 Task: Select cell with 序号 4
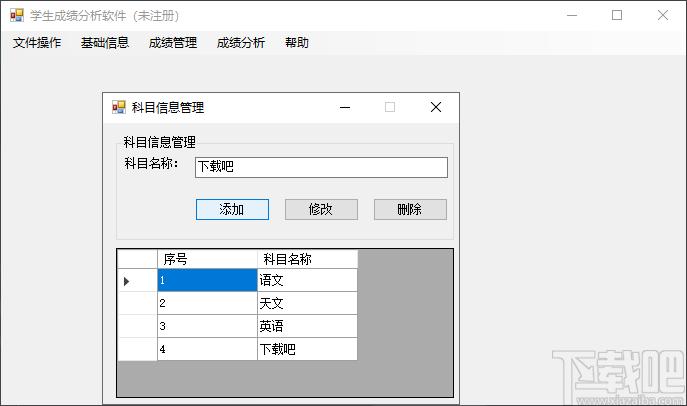[x=207, y=349]
